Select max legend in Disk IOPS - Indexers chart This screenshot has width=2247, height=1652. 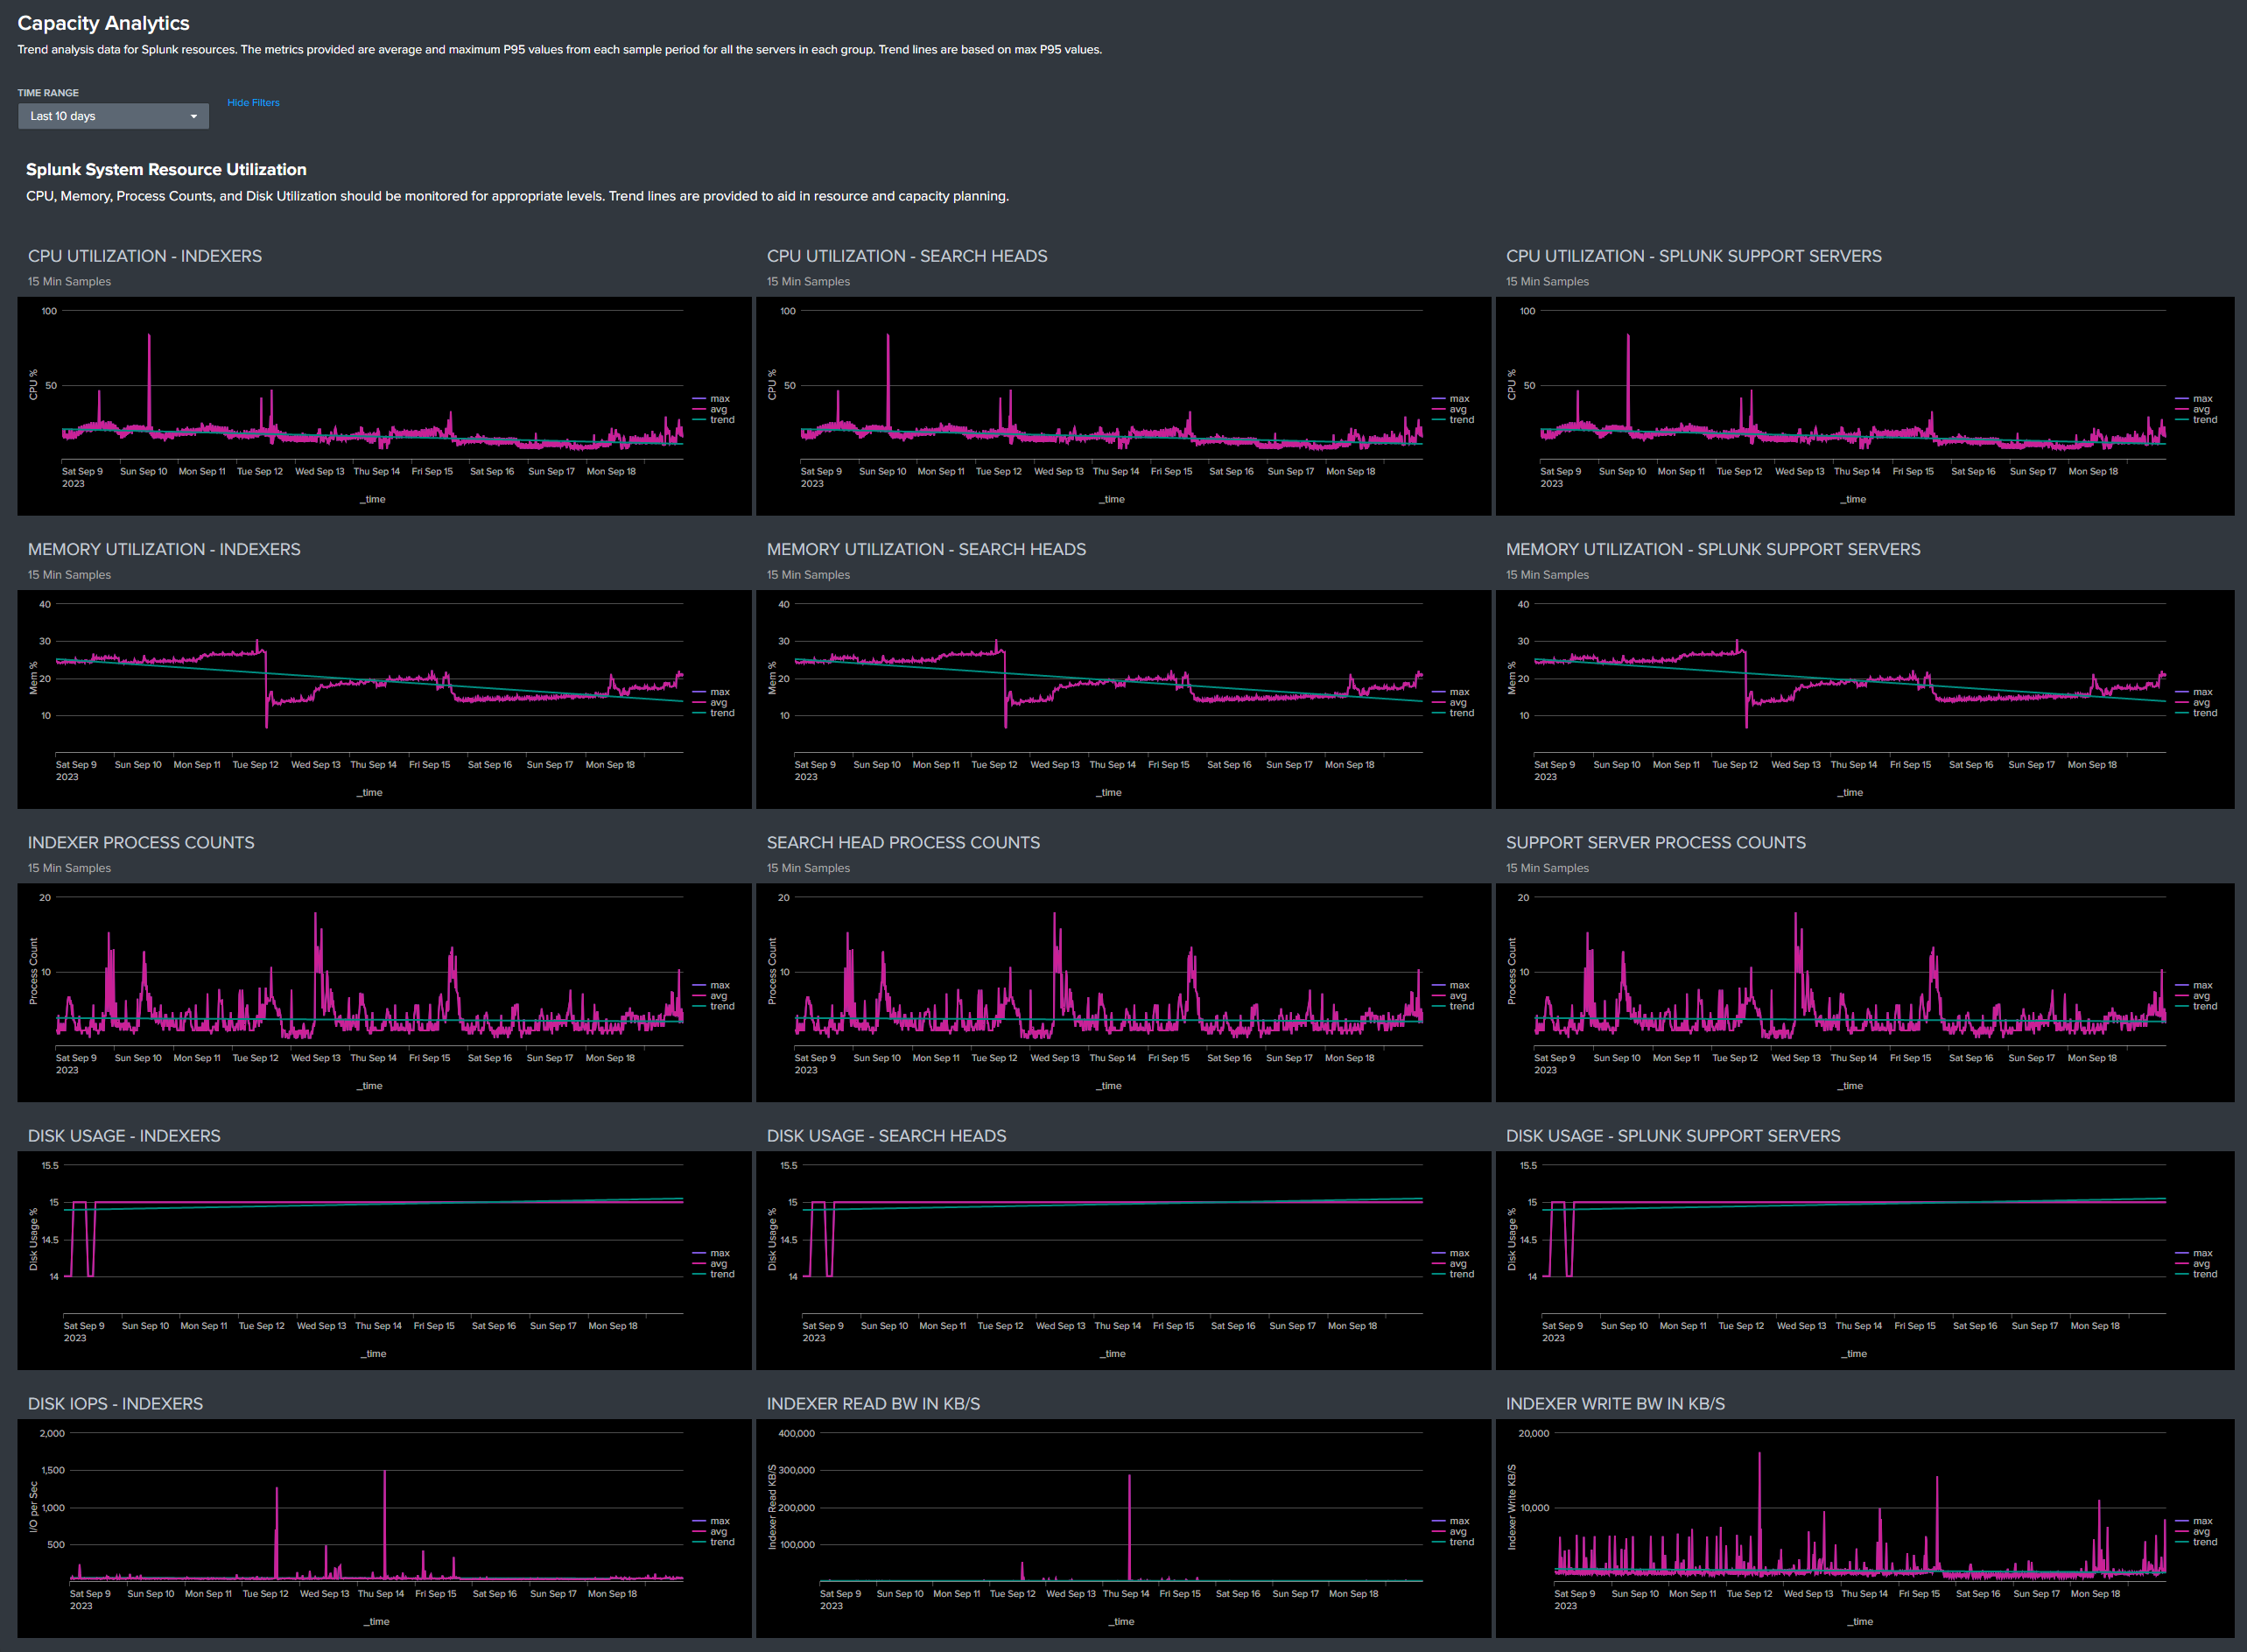pyautogui.click(x=711, y=1521)
